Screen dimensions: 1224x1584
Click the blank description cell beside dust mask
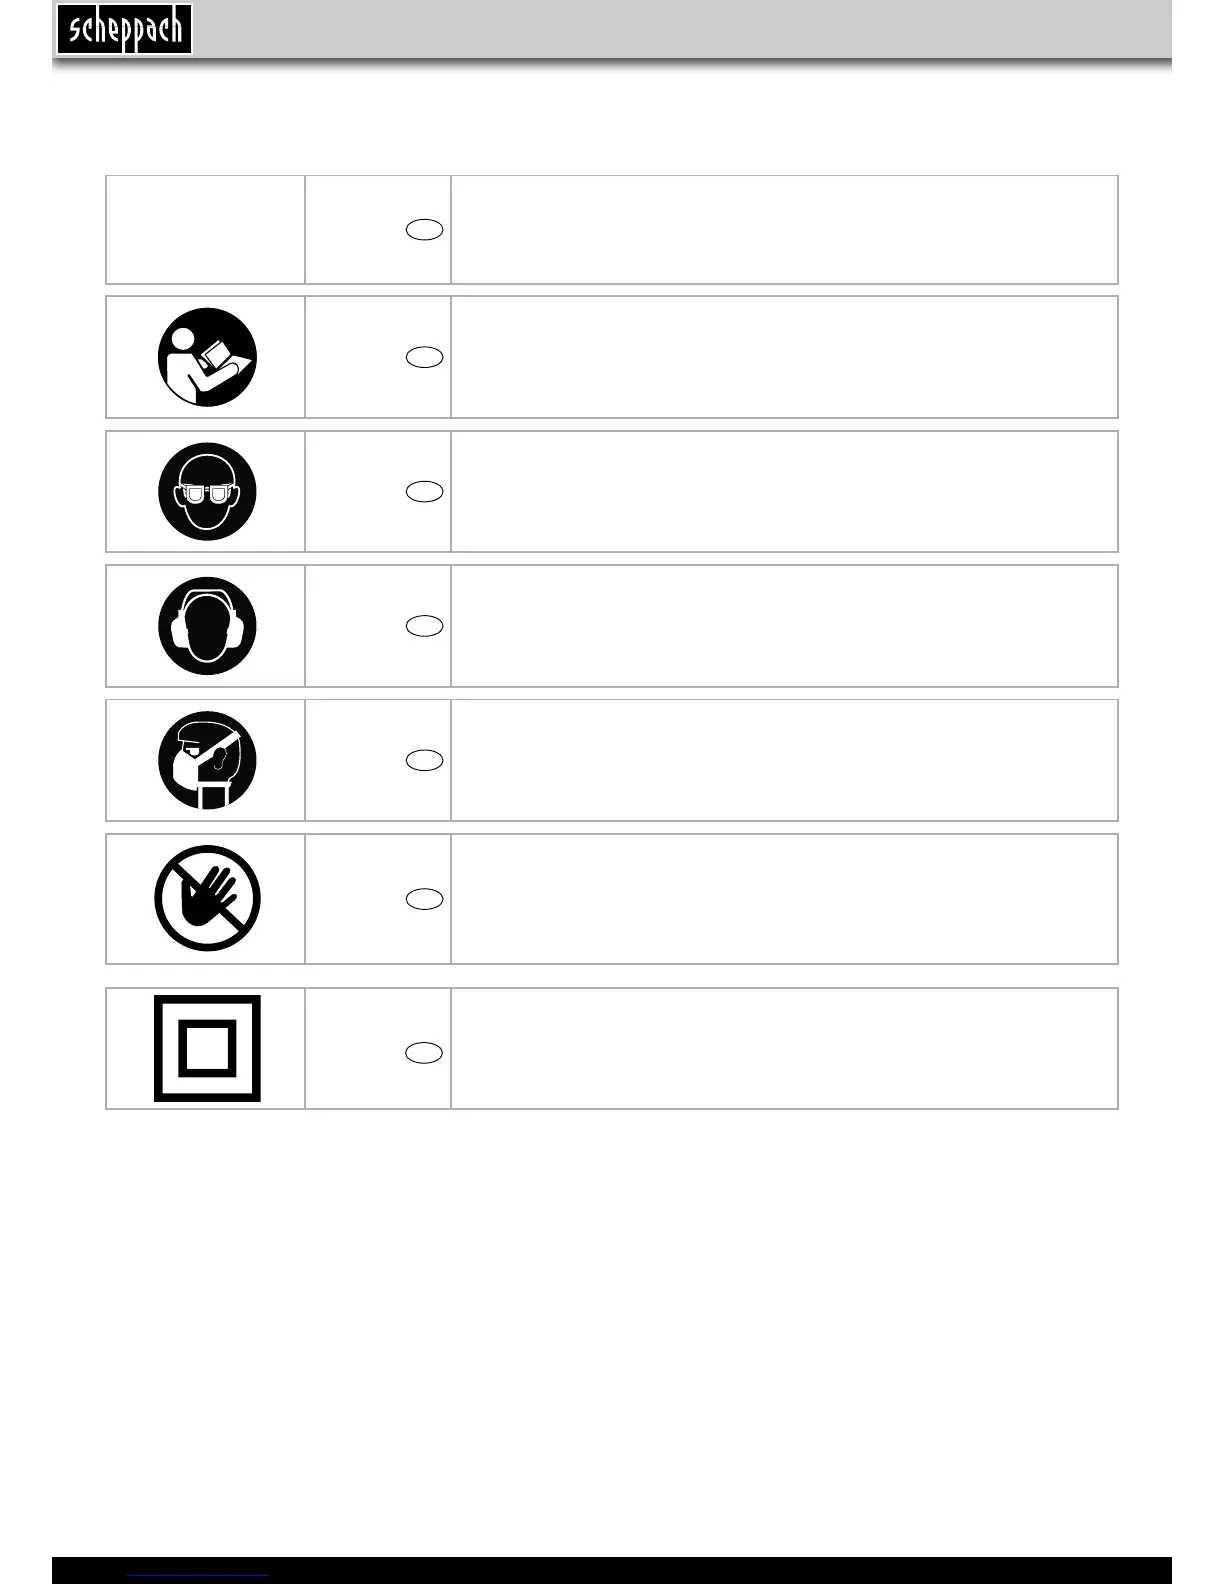(784, 760)
